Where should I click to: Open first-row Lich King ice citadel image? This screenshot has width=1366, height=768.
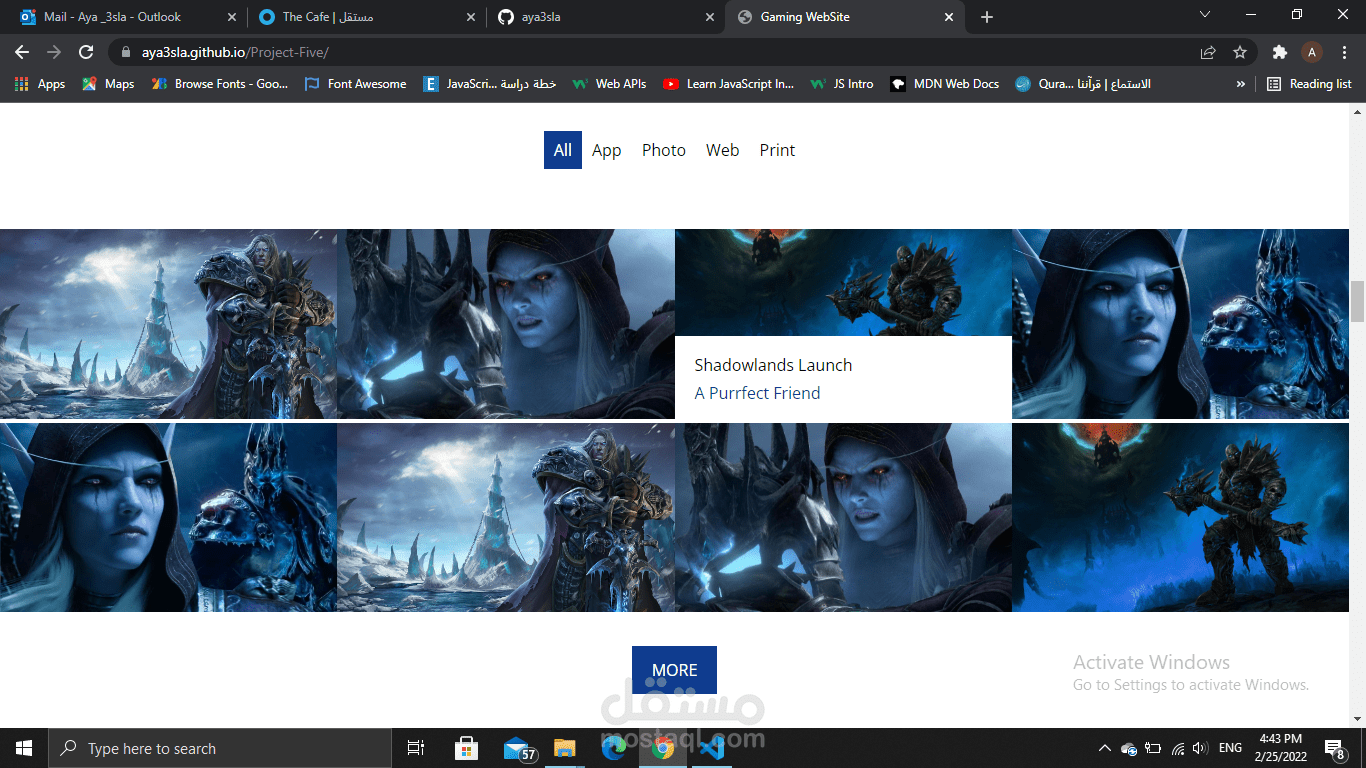click(168, 324)
